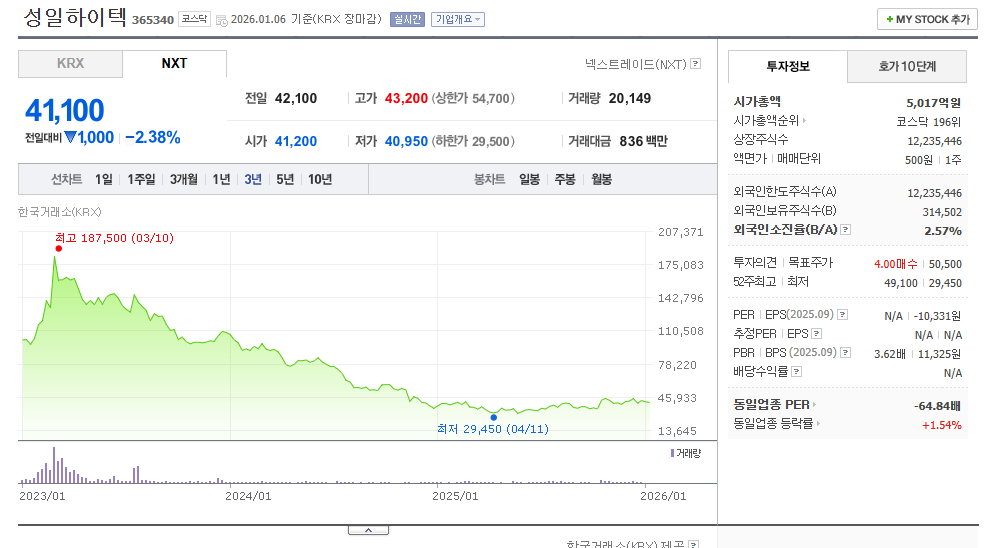Click help icon next to 추정PER EPS
Screen dimensions: 996x548
point(817,333)
